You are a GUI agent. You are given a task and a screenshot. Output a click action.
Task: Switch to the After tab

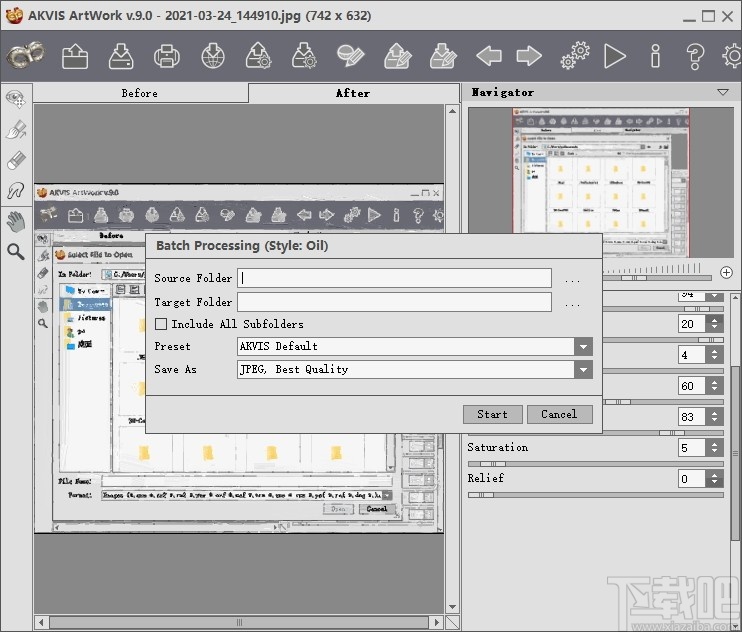click(353, 93)
